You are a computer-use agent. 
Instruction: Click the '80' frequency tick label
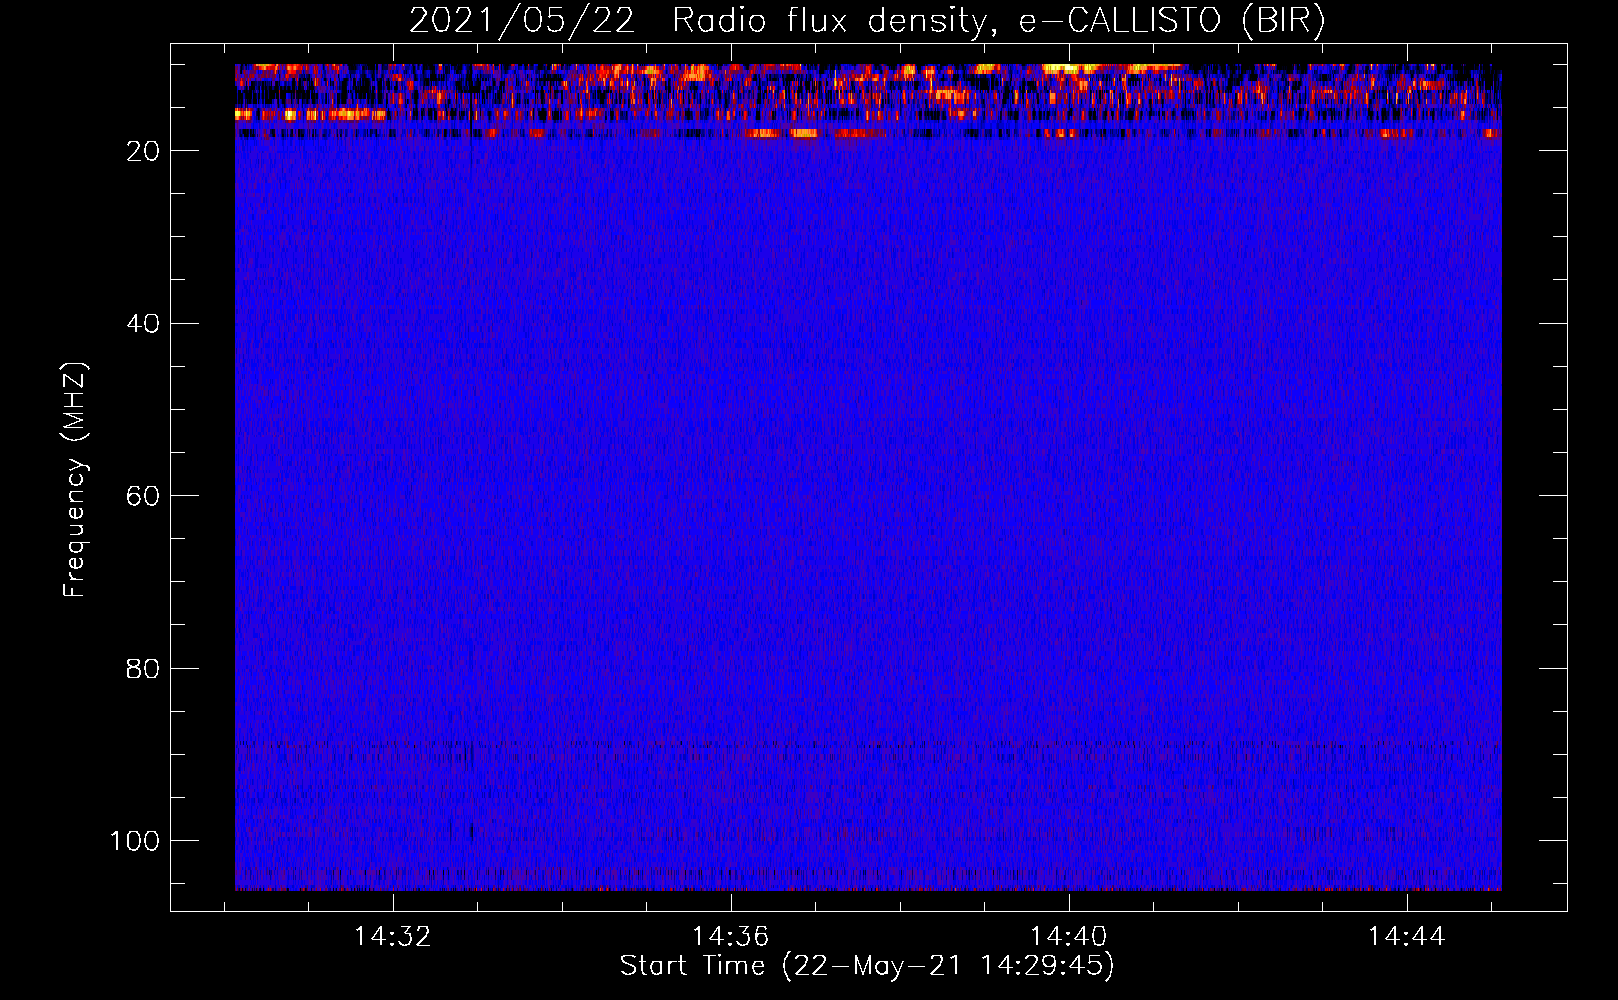[143, 669]
